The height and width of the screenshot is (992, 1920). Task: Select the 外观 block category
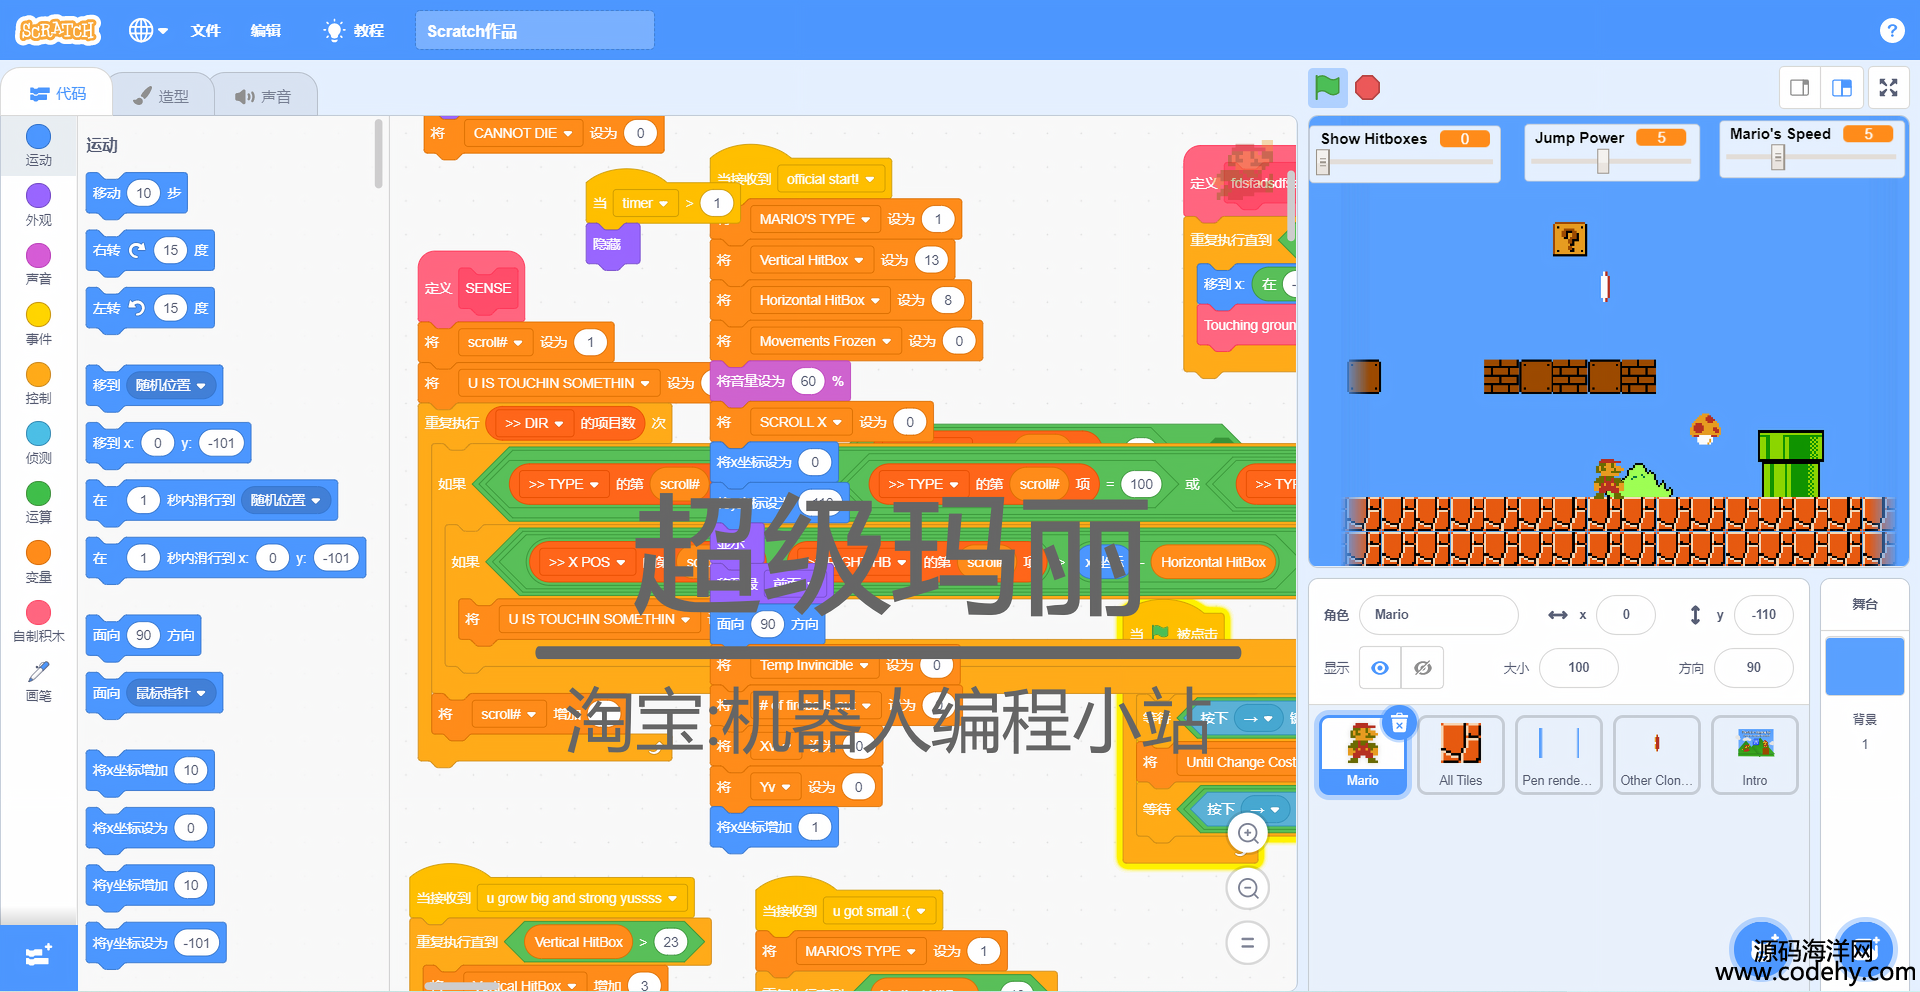[38, 205]
